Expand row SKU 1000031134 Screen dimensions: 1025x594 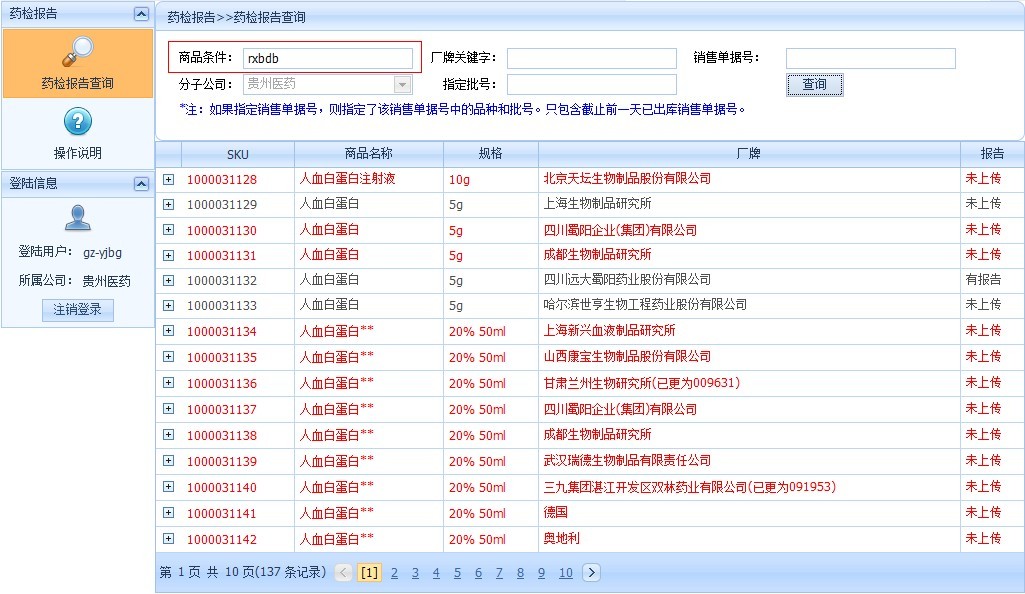(x=169, y=331)
